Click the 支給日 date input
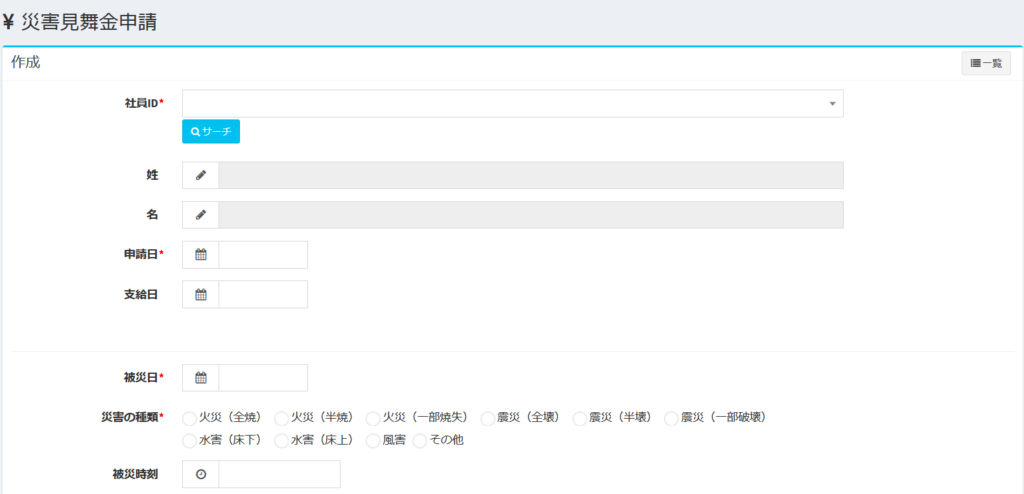 pyautogui.click(x=263, y=295)
